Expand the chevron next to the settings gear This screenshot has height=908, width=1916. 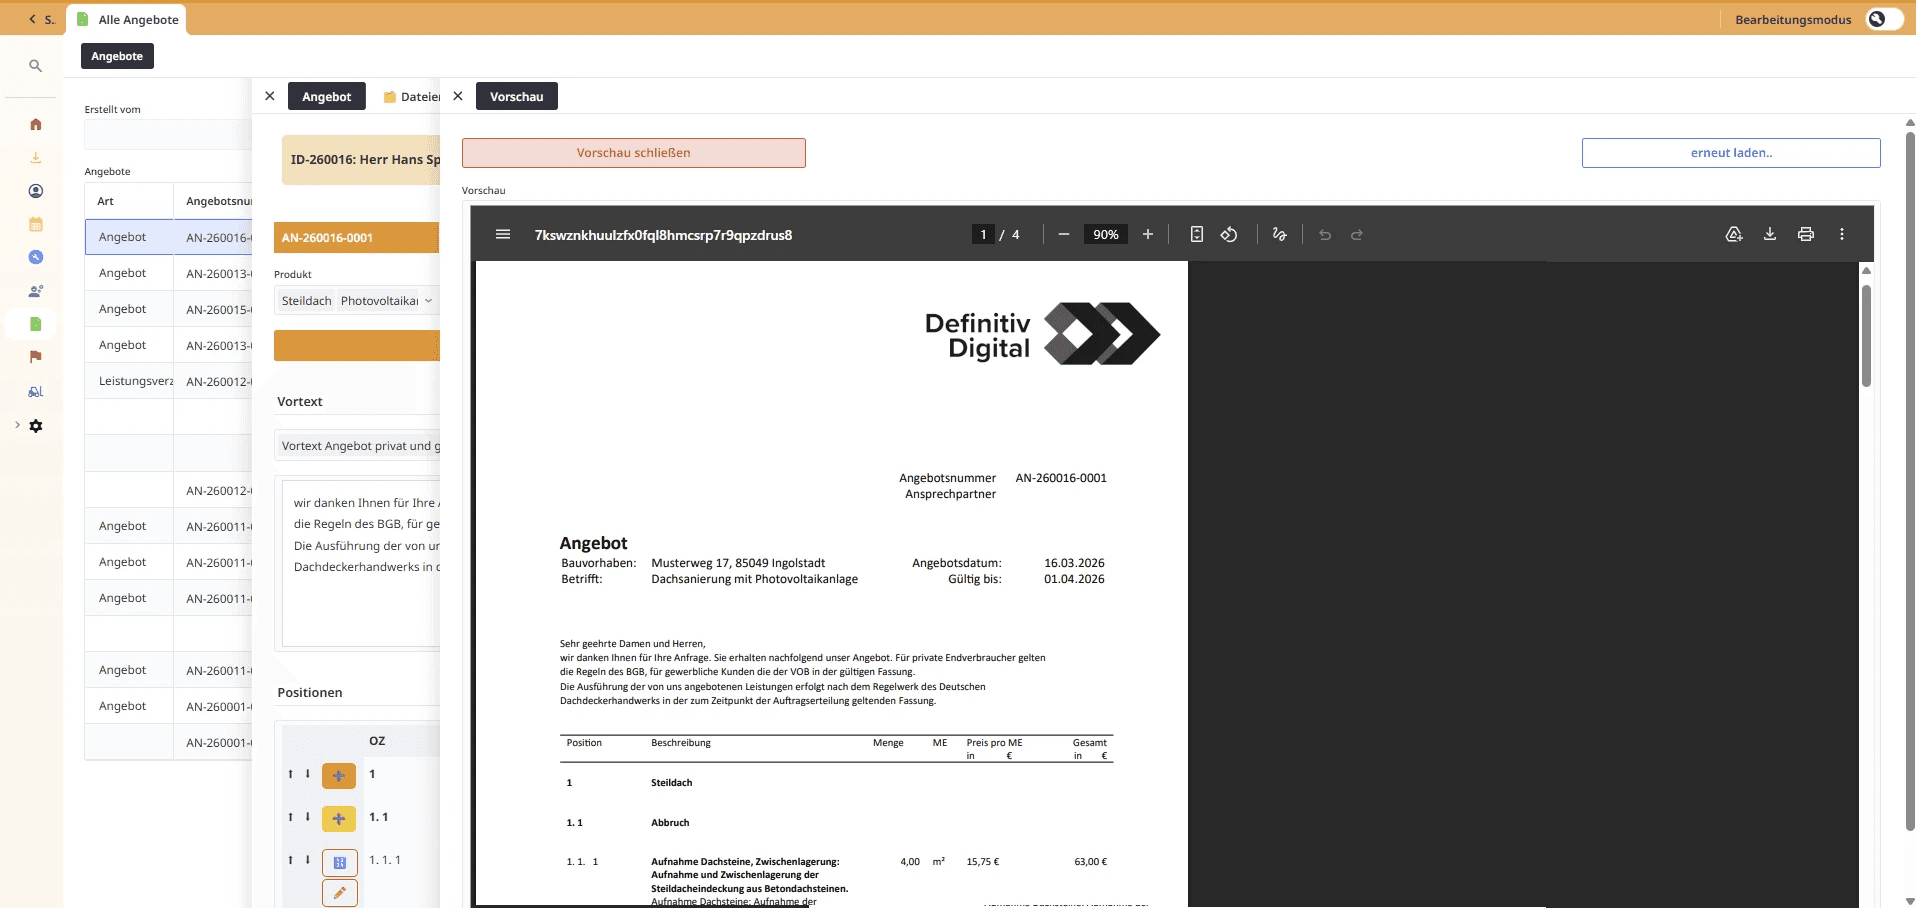pos(16,425)
